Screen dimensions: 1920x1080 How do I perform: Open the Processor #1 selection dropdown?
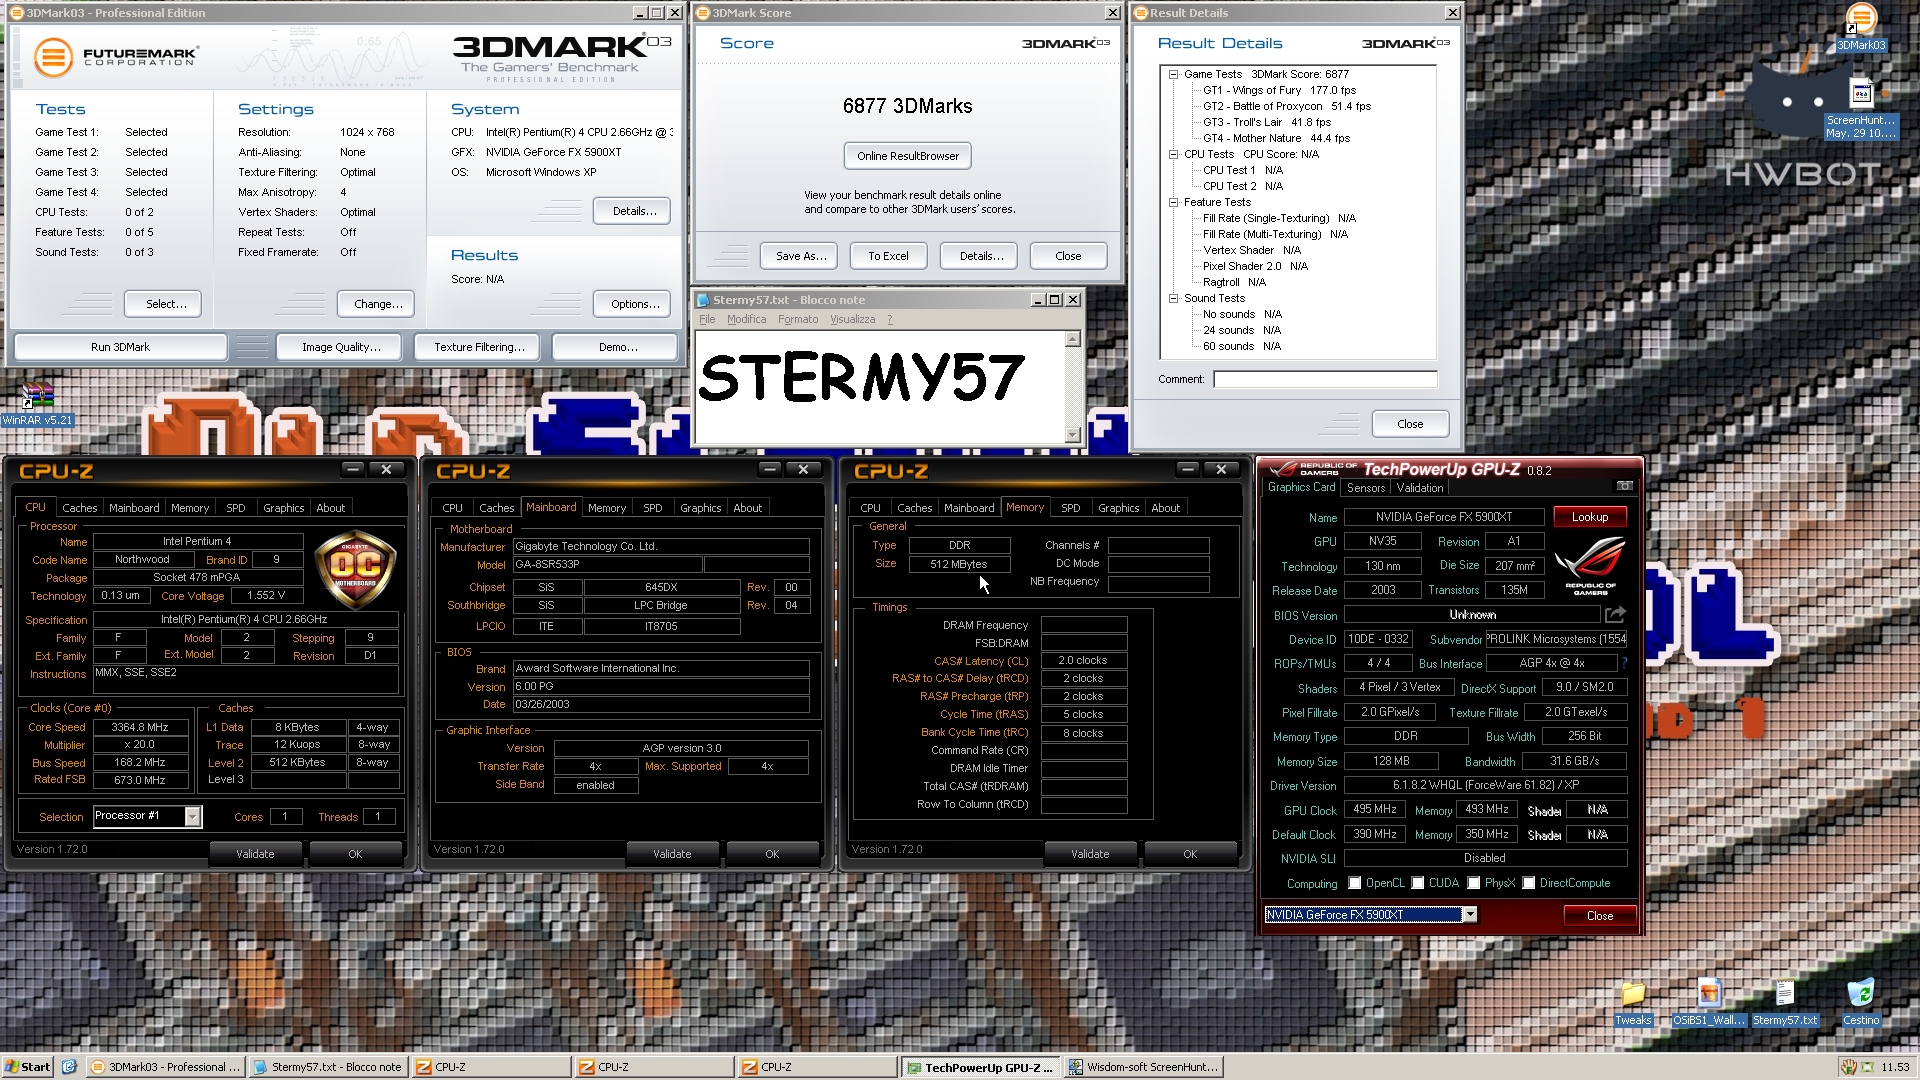click(193, 817)
